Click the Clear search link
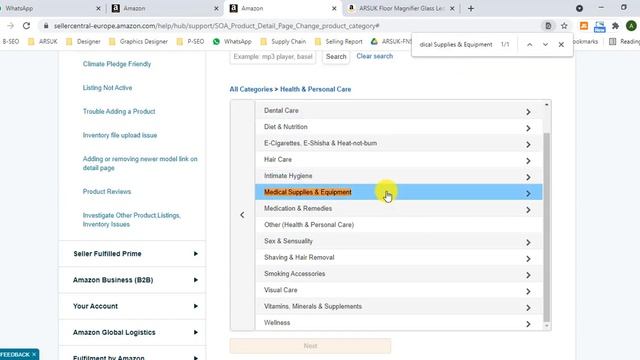 375,56
